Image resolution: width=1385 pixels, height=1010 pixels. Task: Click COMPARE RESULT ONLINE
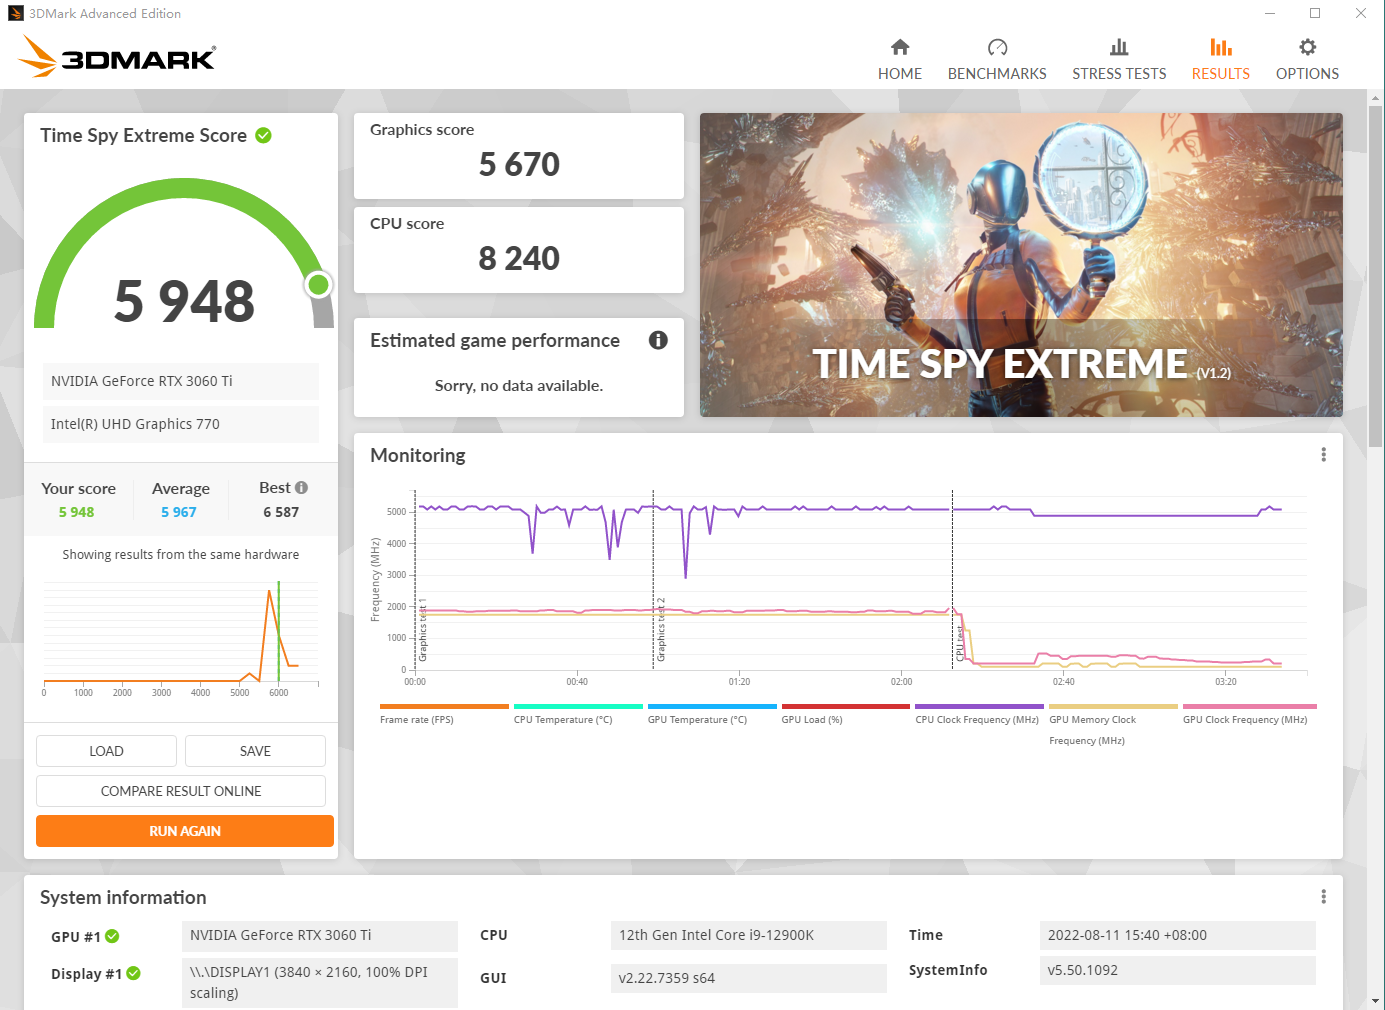coord(181,790)
